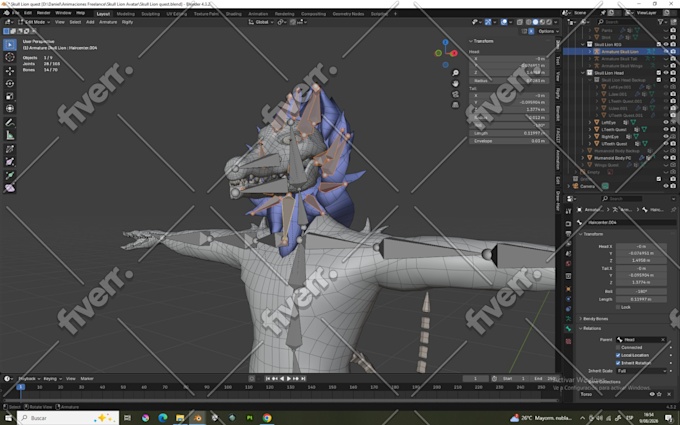The width and height of the screenshot is (680, 425).
Task: Click the zoom magnifier in the viewport
Action: click(x=455, y=73)
